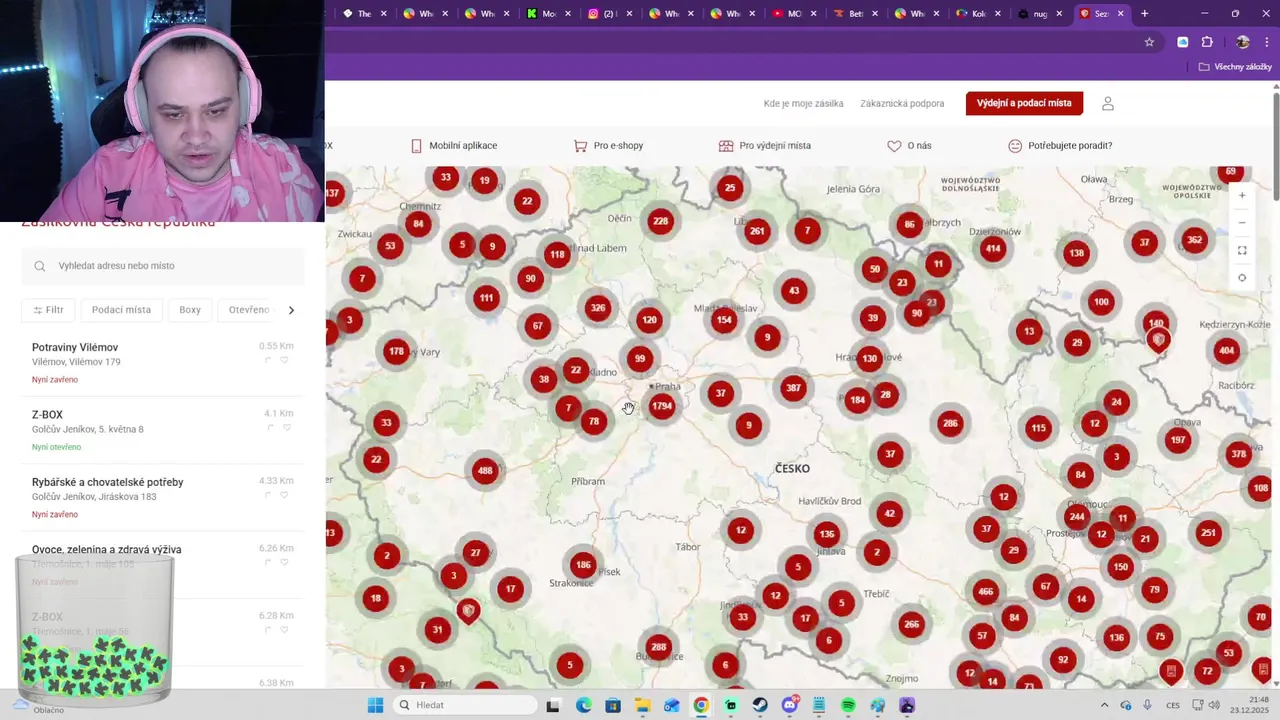Image resolution: width=1280 pixels, height=720 pixels.
Task: Click Výdejní a podací místa button
Action: [1024, 103]
